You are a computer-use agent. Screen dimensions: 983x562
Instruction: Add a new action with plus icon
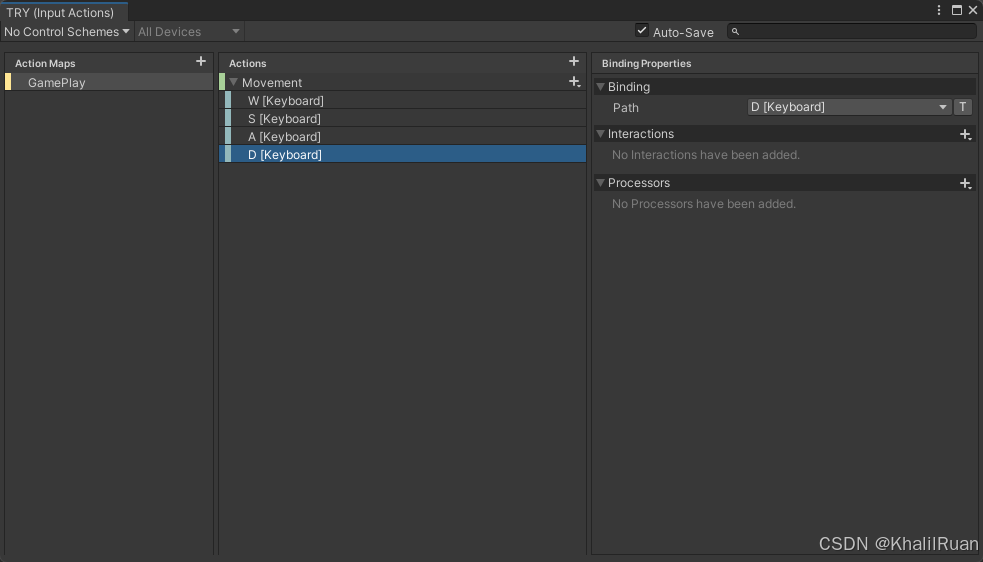(x=574, y=61)
